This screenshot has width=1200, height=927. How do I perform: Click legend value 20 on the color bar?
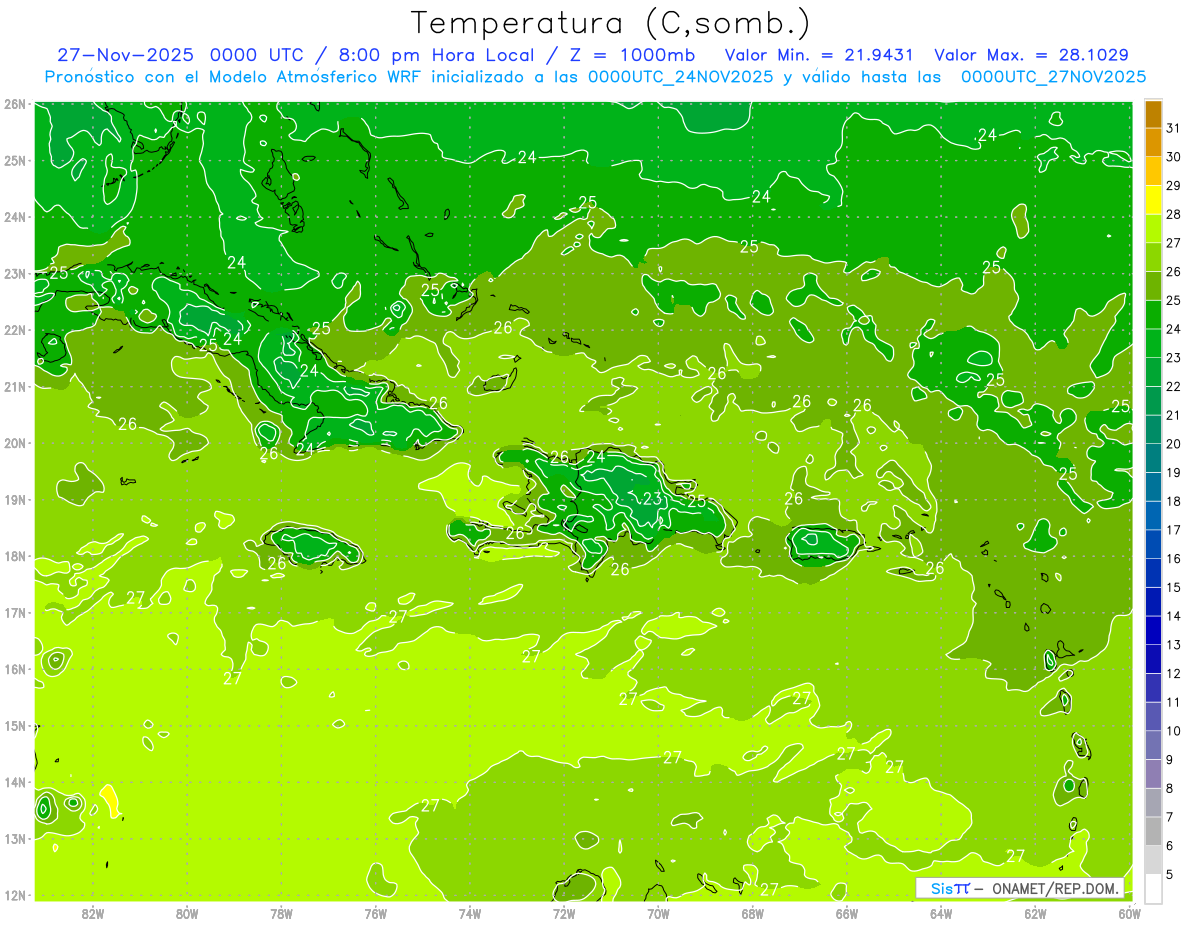click(x=1174, y=444)
